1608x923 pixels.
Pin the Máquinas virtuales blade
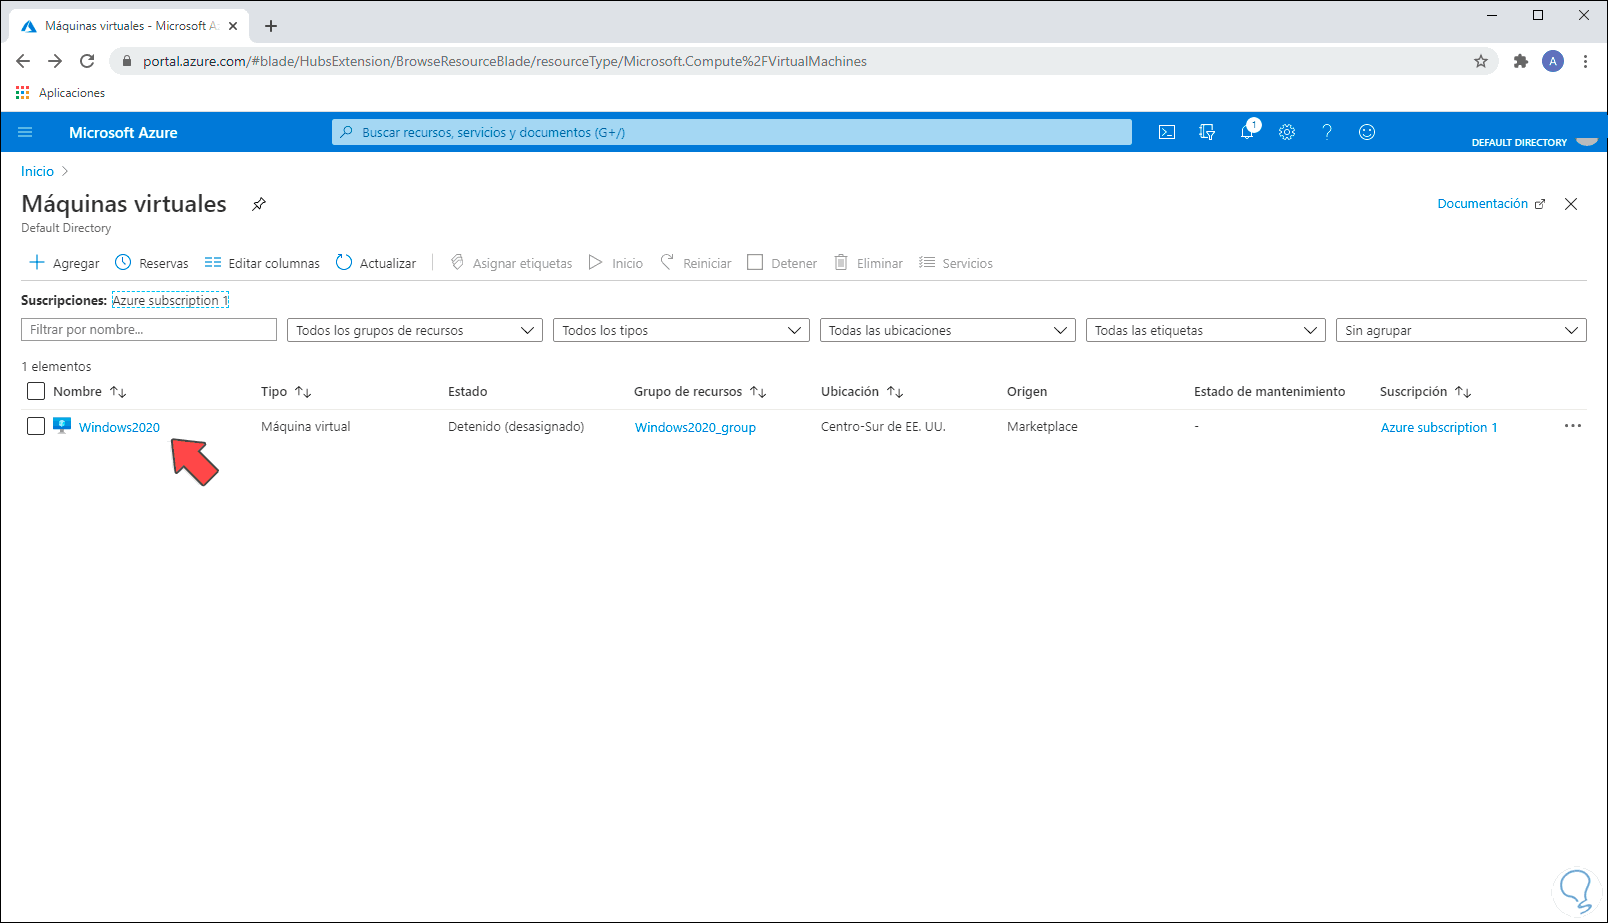259,204
